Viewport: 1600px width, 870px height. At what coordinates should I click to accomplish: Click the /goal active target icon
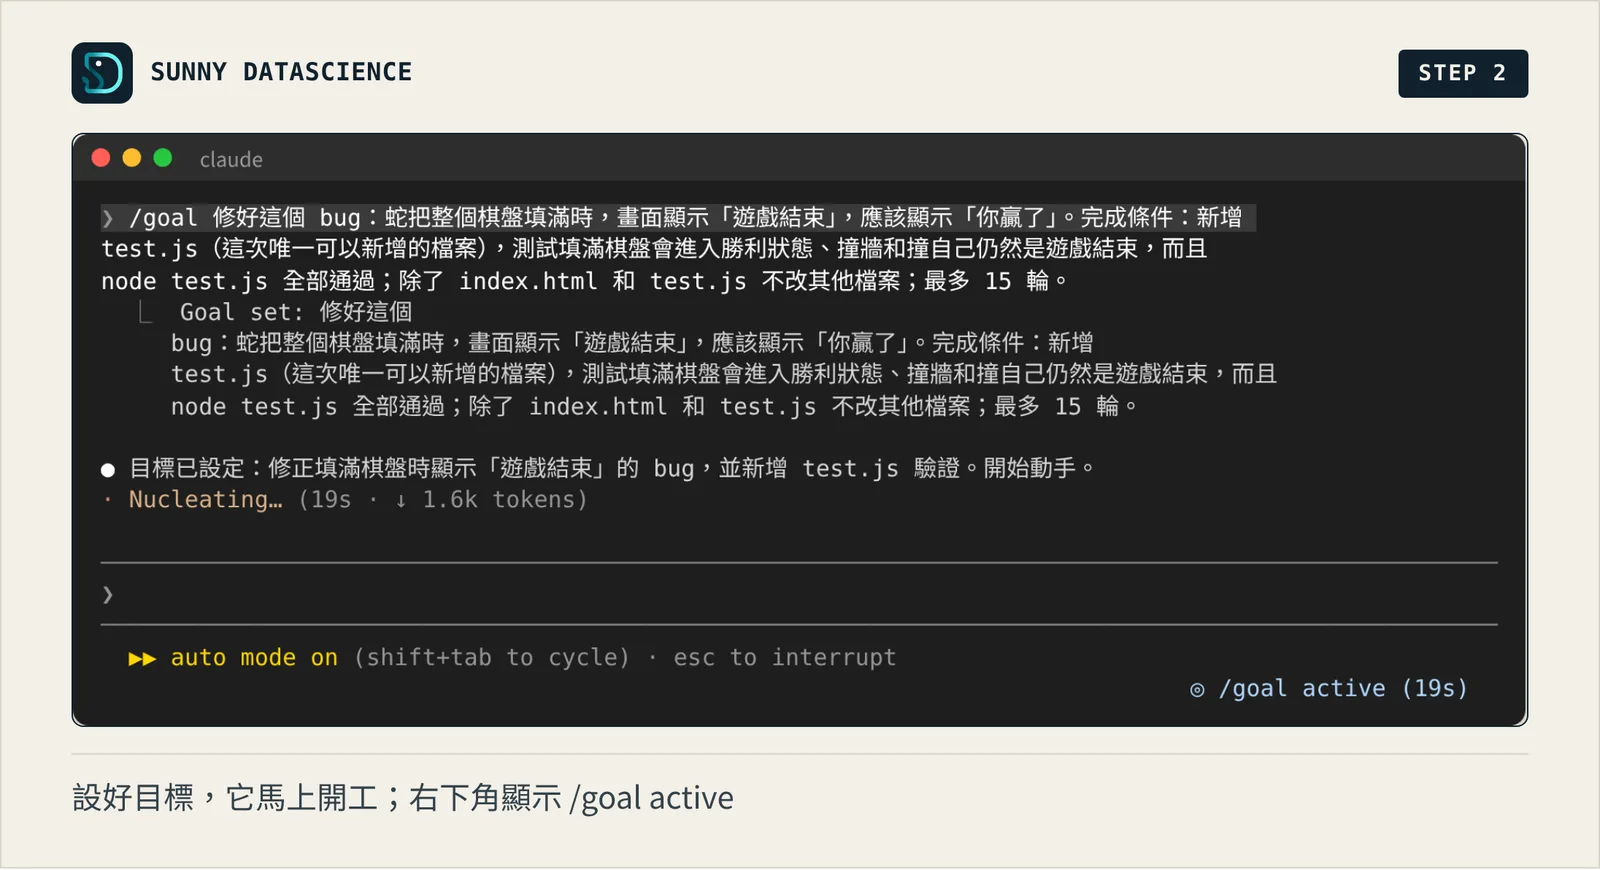coord(1197,689)
